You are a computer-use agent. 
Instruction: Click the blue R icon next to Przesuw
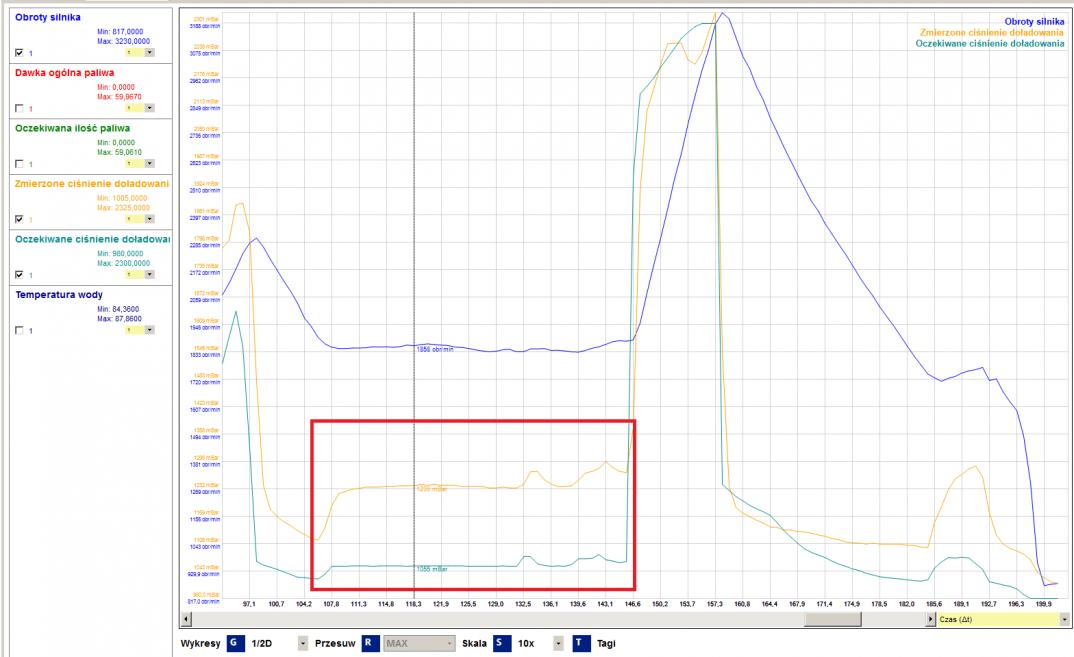click(368, 643)
